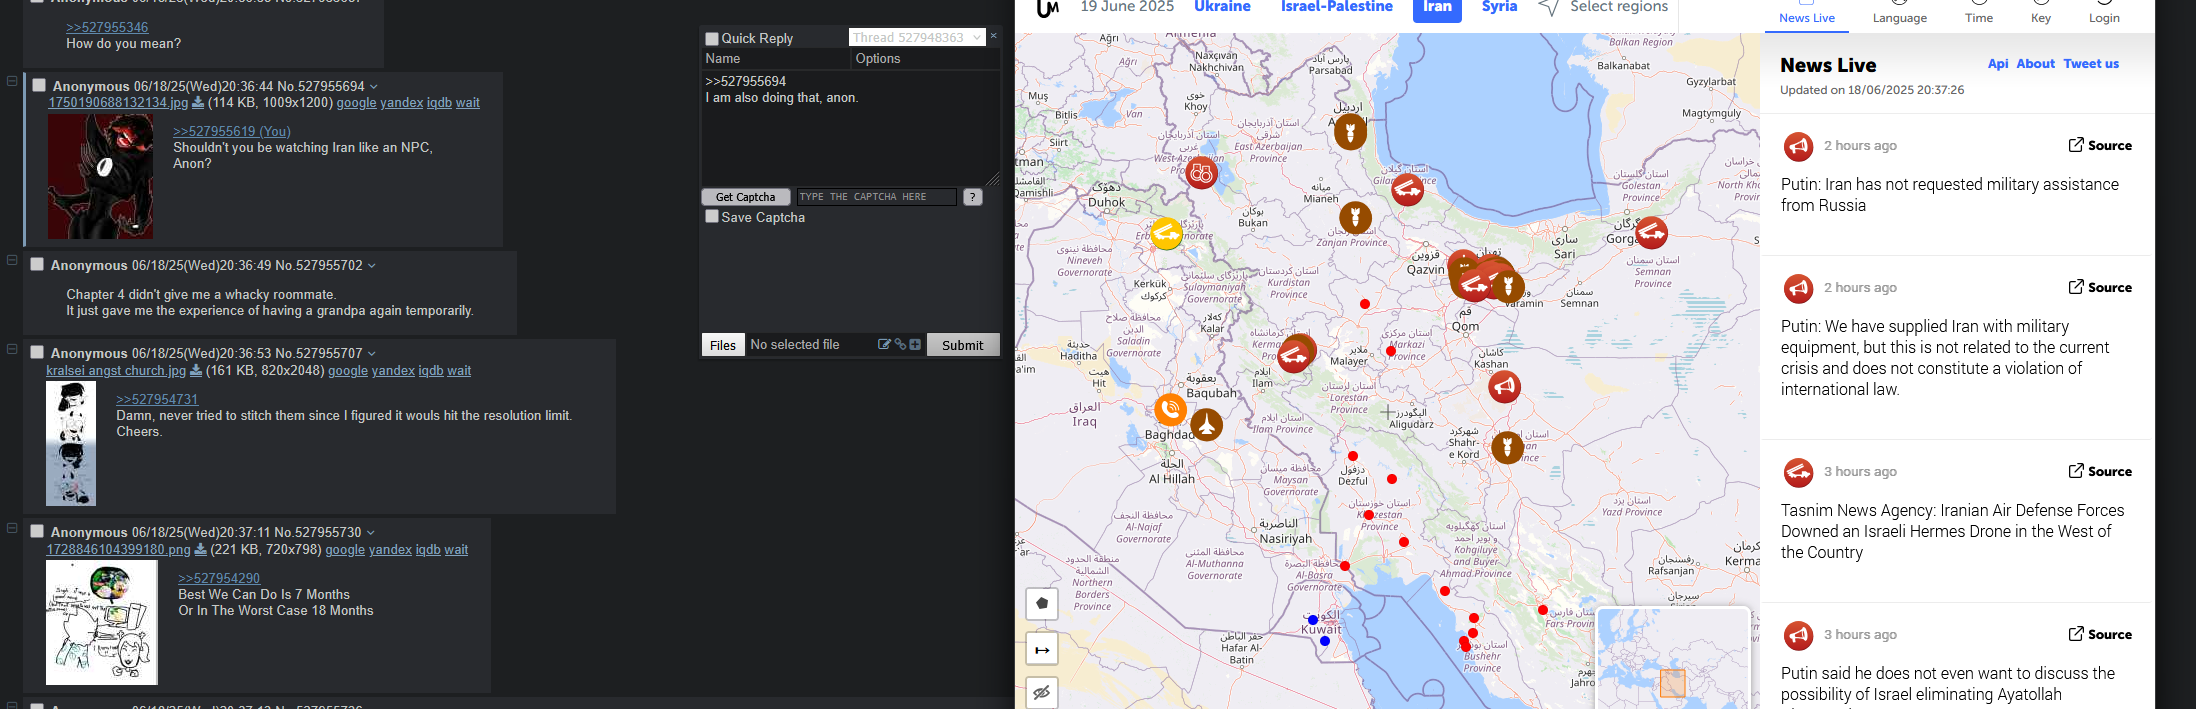Collapse post No.527955694 with hide button
This screenshot has width=2196, height=709.
tap(12, 81)
